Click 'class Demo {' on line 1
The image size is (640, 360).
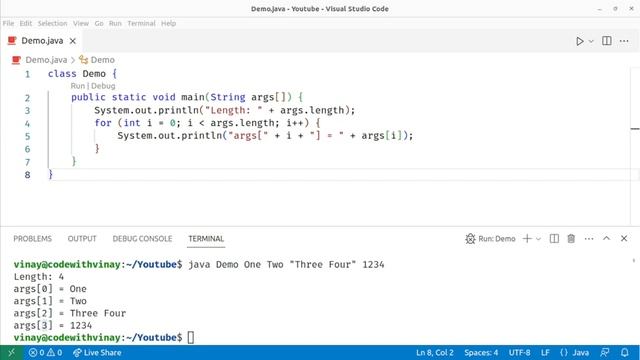point(82,74)
